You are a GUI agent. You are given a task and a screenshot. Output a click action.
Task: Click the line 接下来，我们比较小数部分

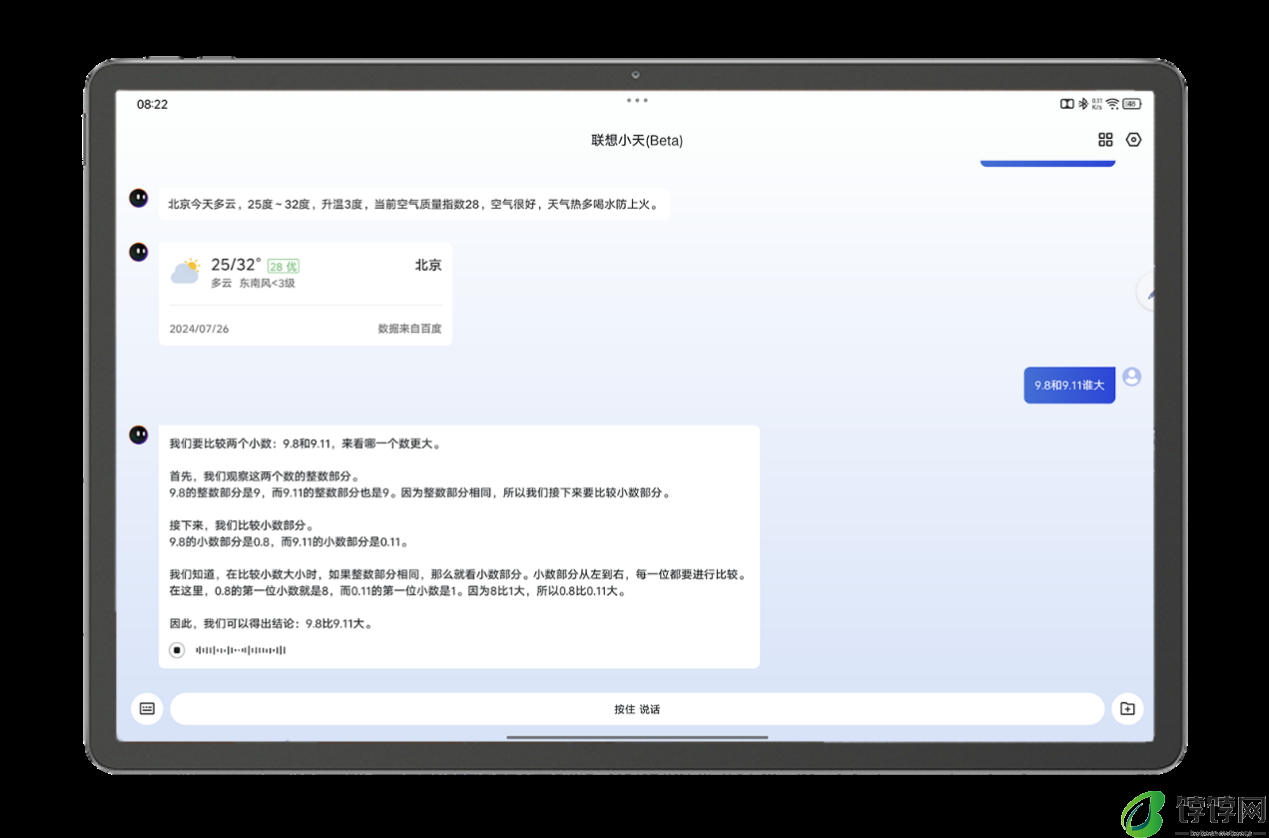241,525
